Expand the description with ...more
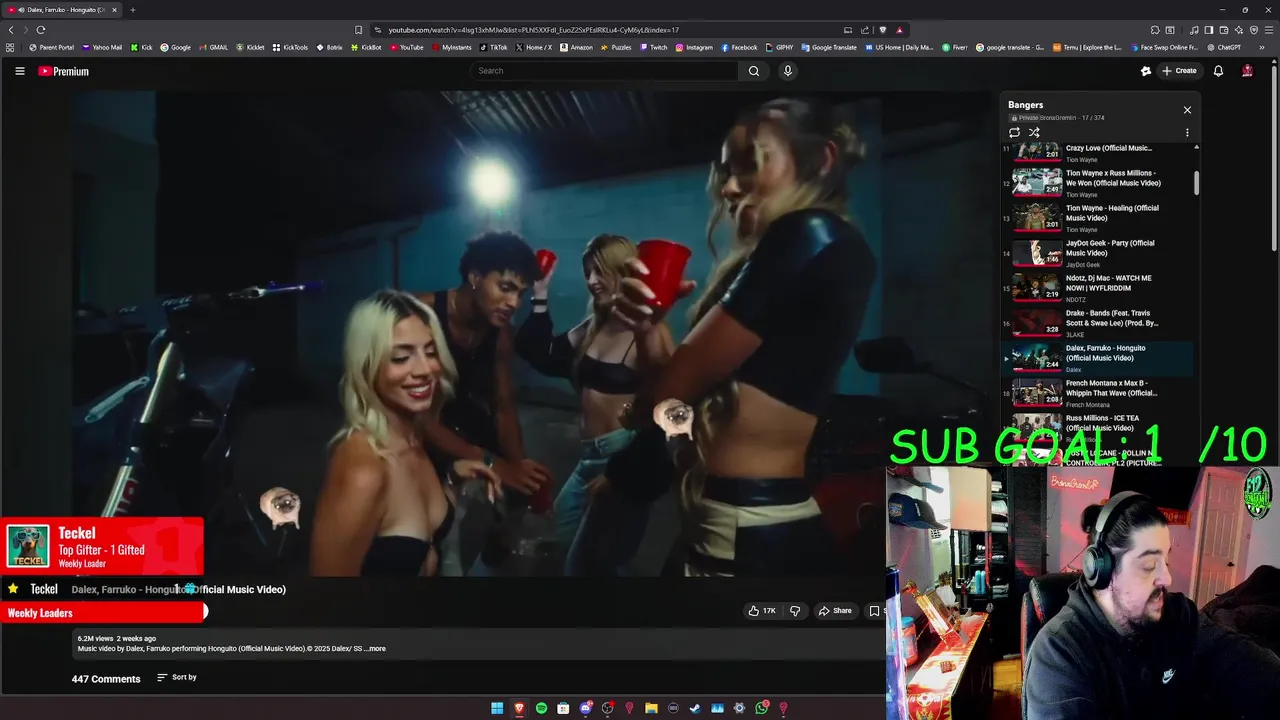The image size is (1280, 720). 376,649
